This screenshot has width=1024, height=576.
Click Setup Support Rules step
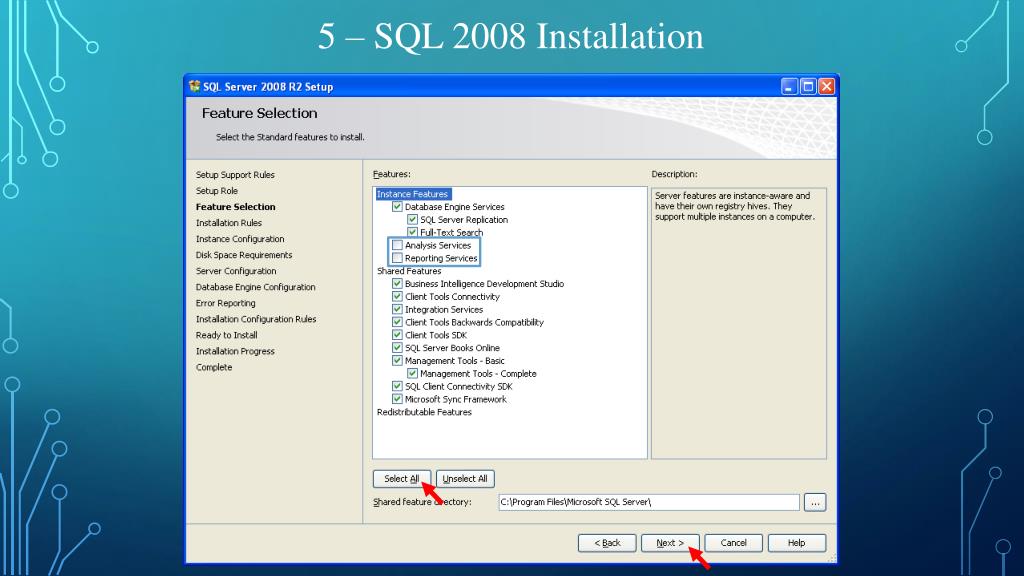235,175
